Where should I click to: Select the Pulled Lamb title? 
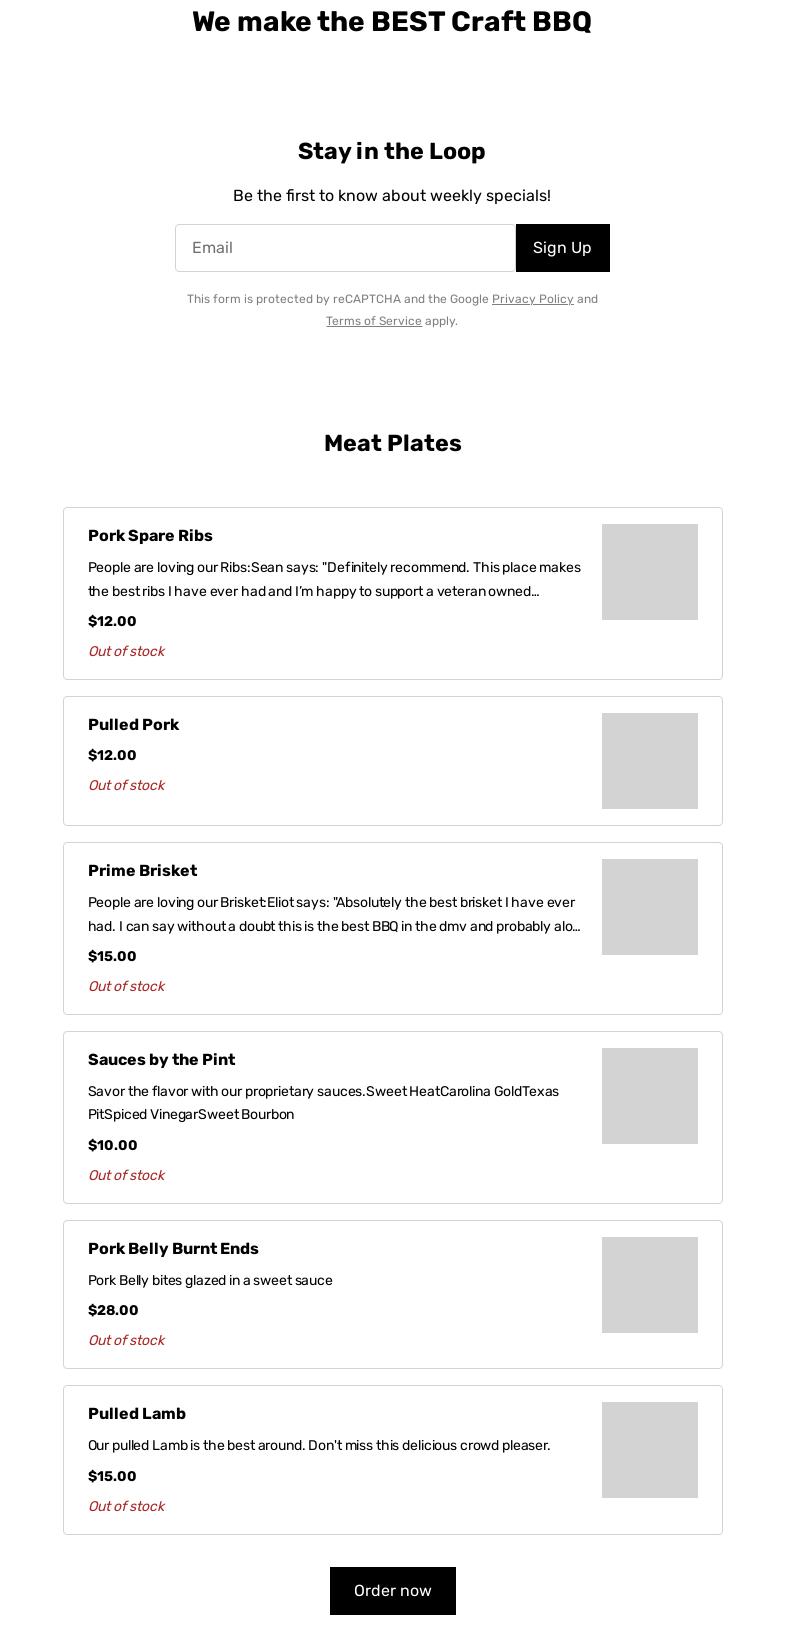coord(137,1414)
